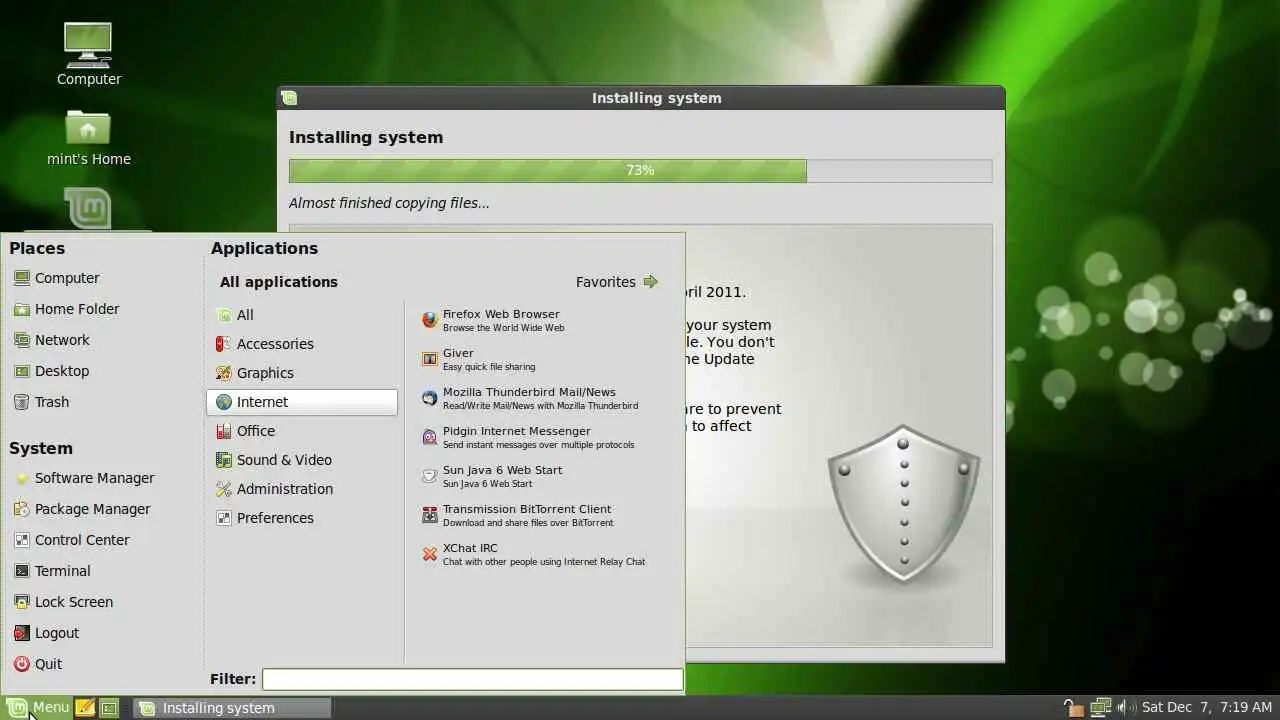Viewport: 1280px width, 720px height.
Task: Open the clock showing Sat Dec 7
Action: coord(1206,707)
